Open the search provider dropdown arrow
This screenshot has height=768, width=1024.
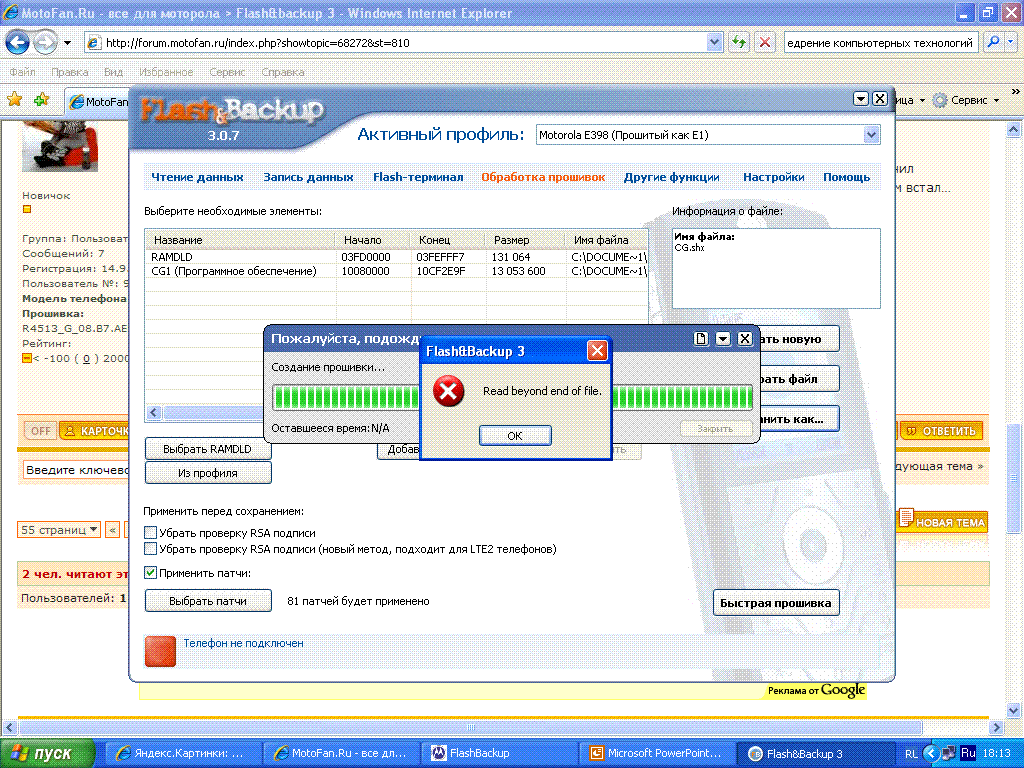click(x=1011, y=42)
